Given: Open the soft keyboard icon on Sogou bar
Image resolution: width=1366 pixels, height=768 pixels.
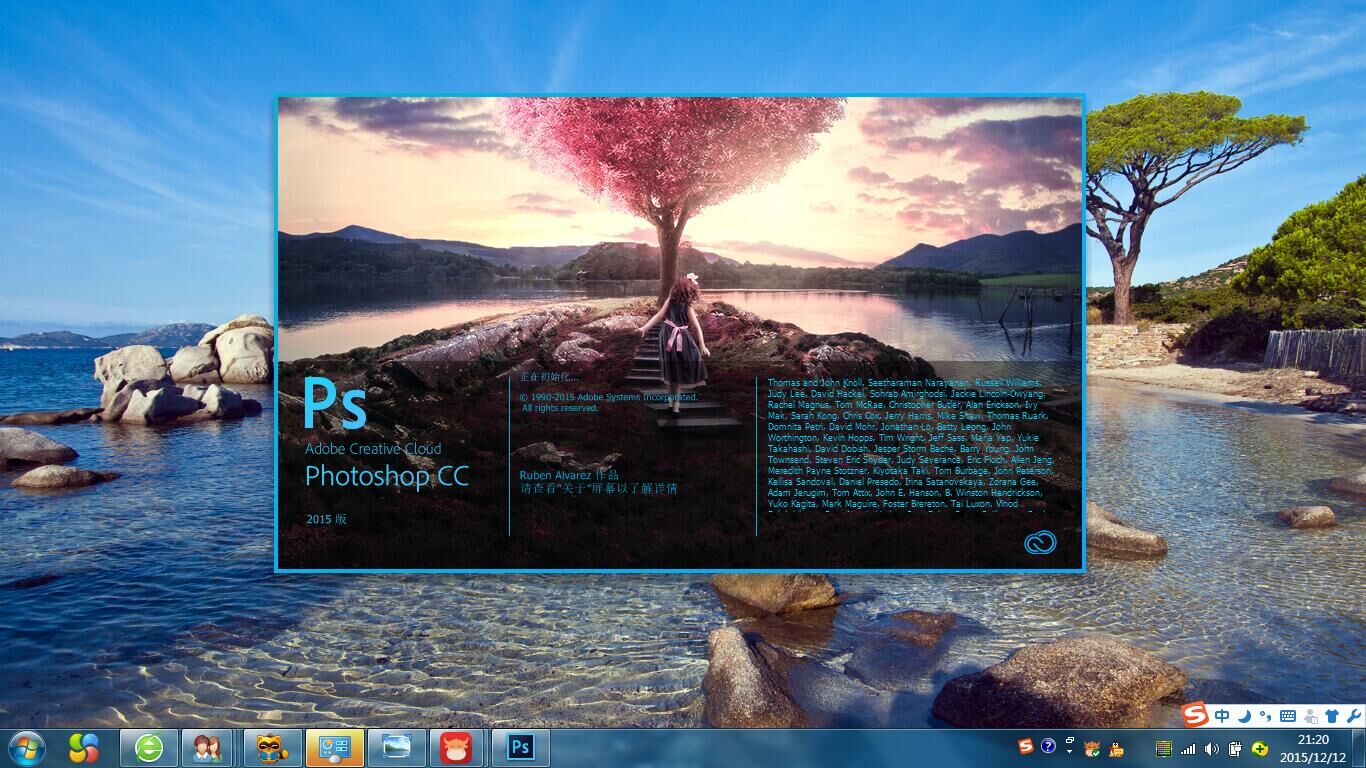Looking at the screenshot, I should tap(1288, 716).
